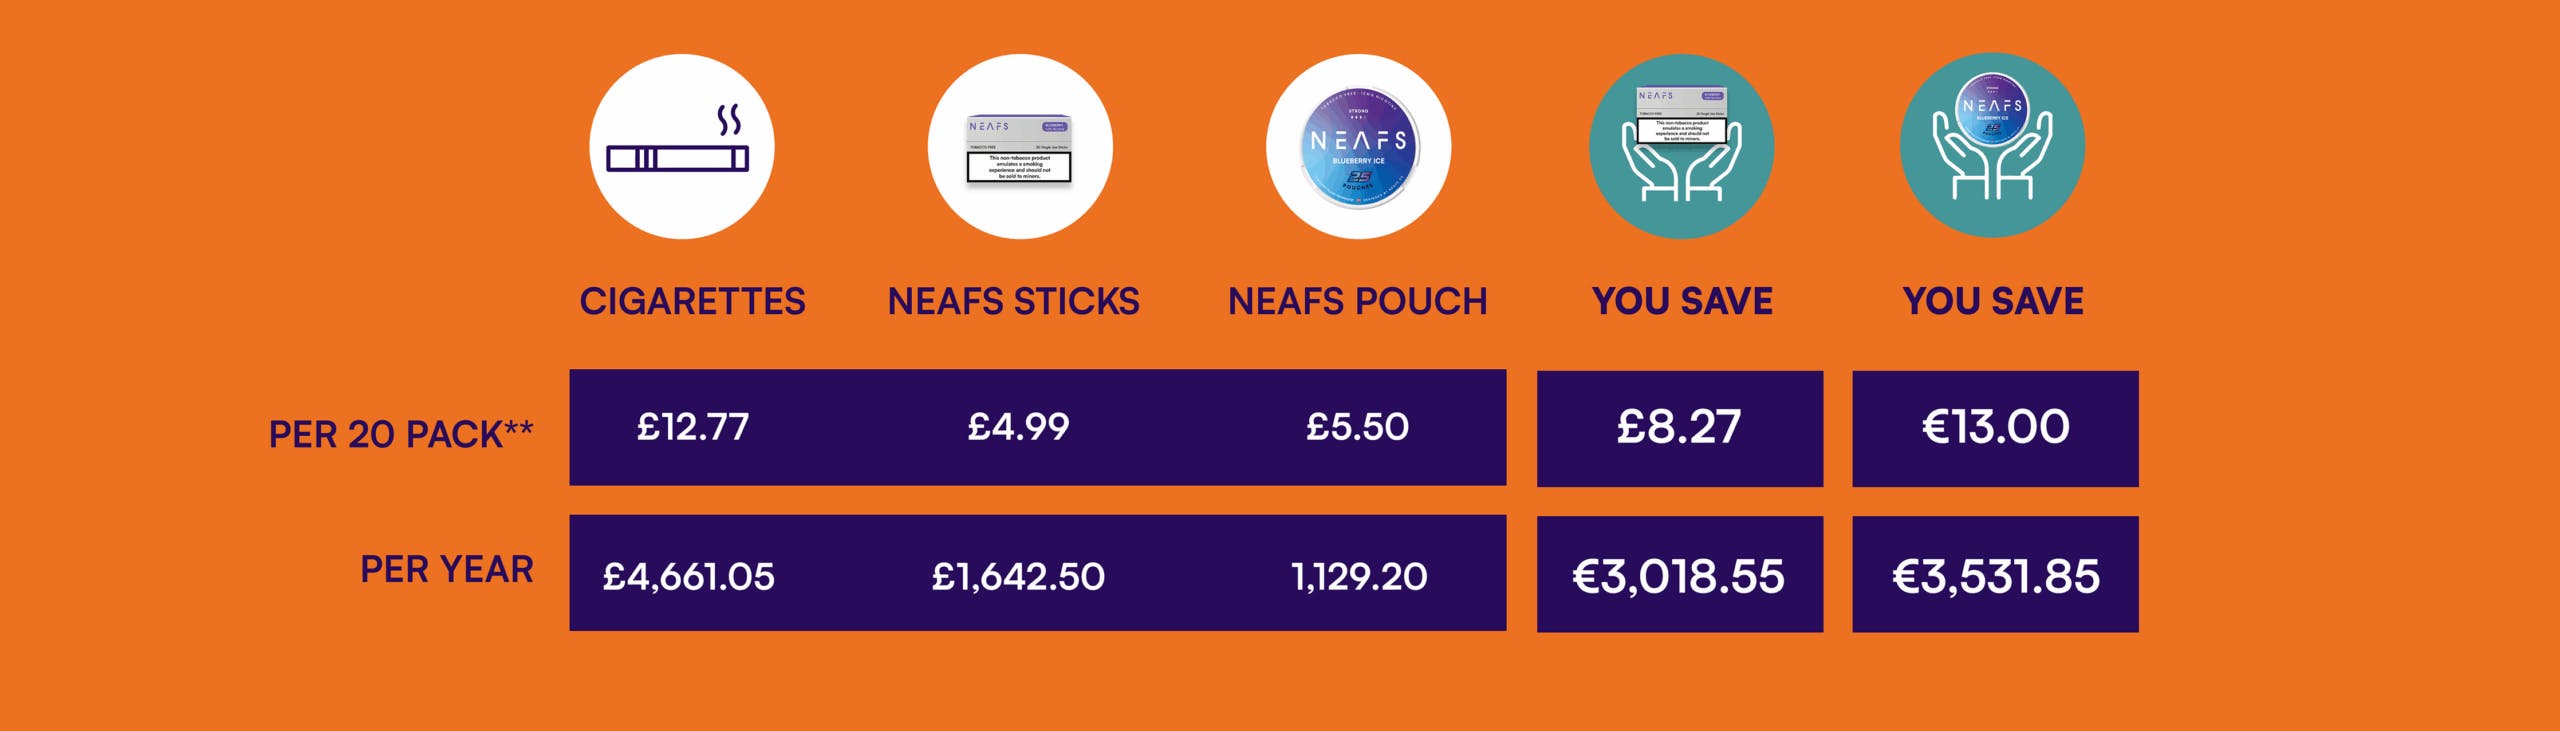Click the £4,661.05 yearly cigarette cost
2560x731 pixels.
coord(688,576)
